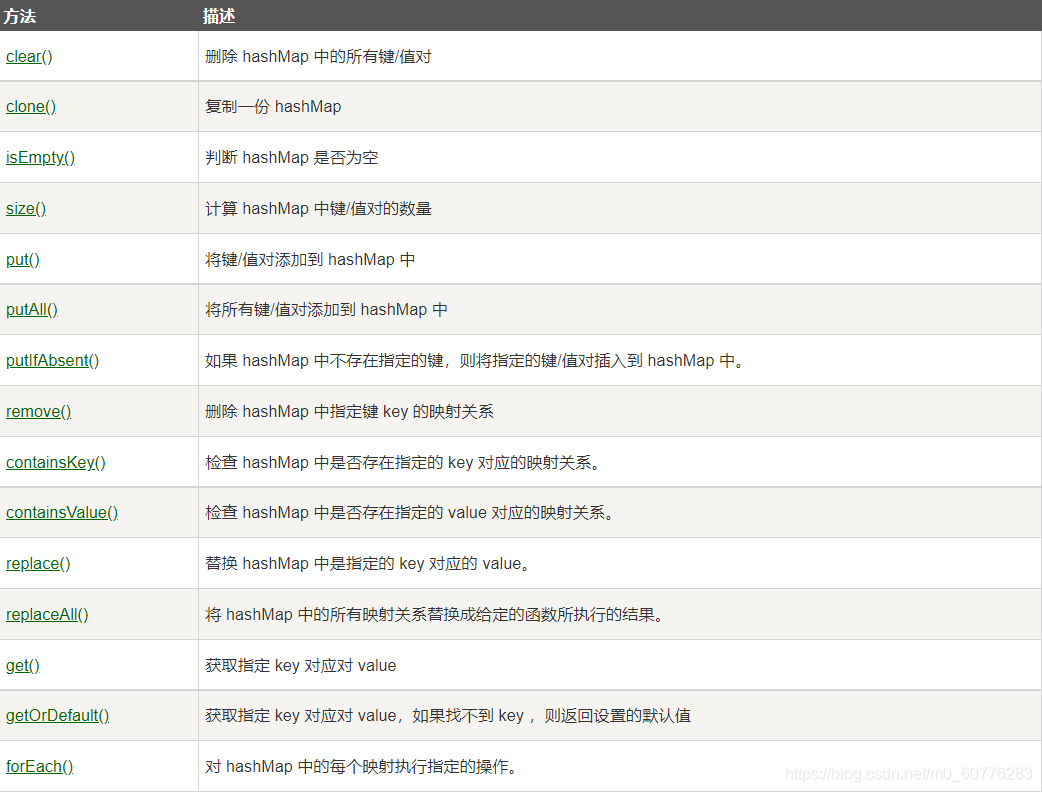
Task: Follow the containsValue() link
Action: click(x=62, y=512)
